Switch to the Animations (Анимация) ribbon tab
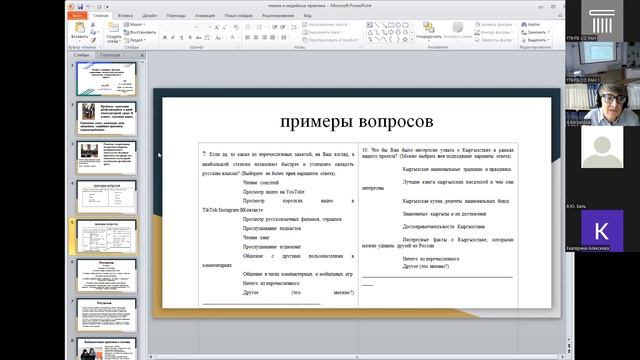Image resolution: width=640 pixels, height=360 pixels. 205,16
